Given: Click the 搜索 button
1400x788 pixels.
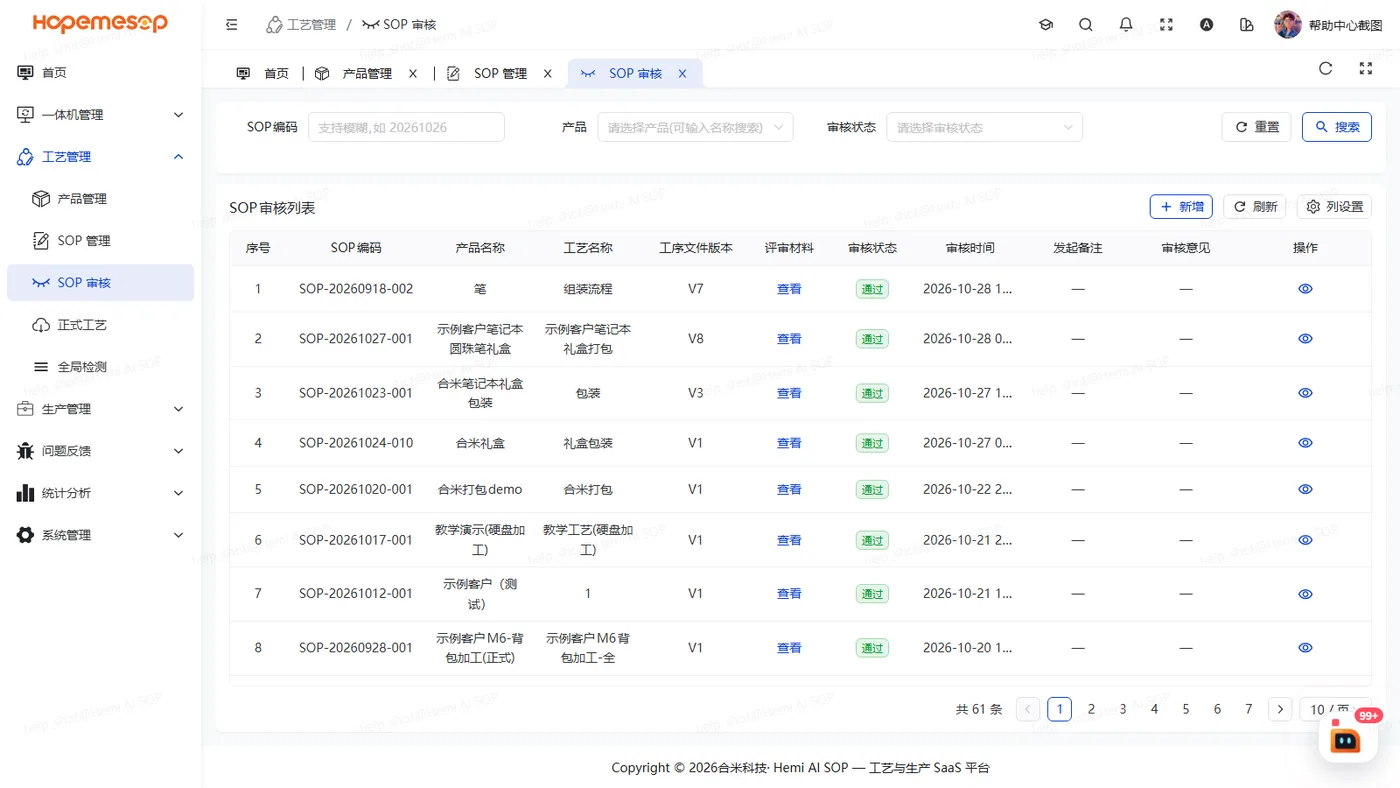Looking at the screenshot, I should (x=1336, y=127).
